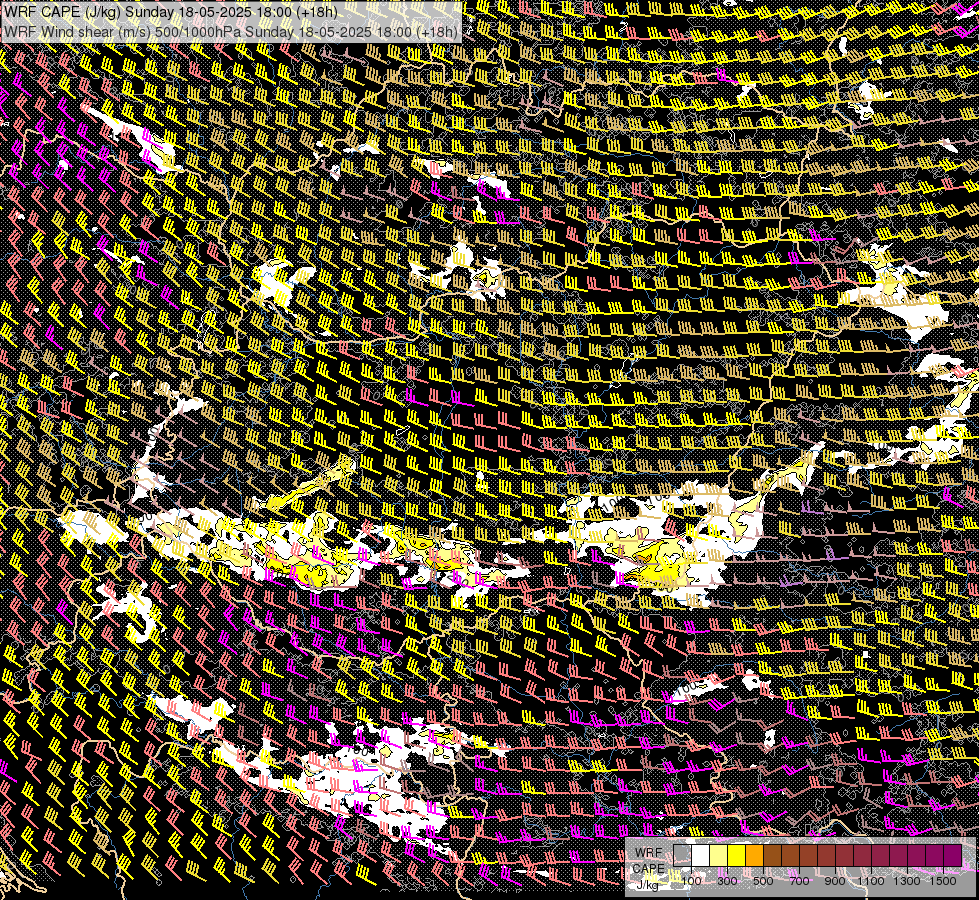This screenshot has height=900, width=979.
Task: Click the J/kg unit label in legend
Action: (648, 885)
